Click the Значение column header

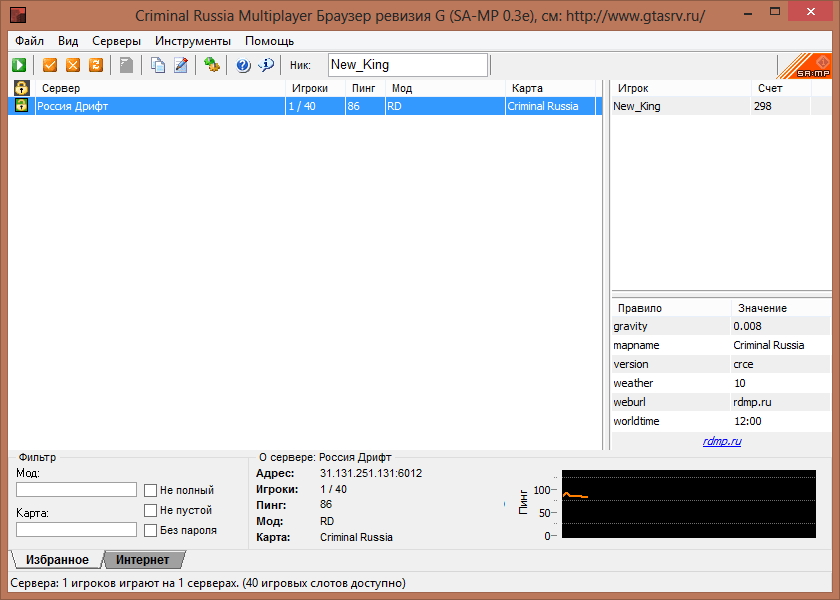pos(781,308)
